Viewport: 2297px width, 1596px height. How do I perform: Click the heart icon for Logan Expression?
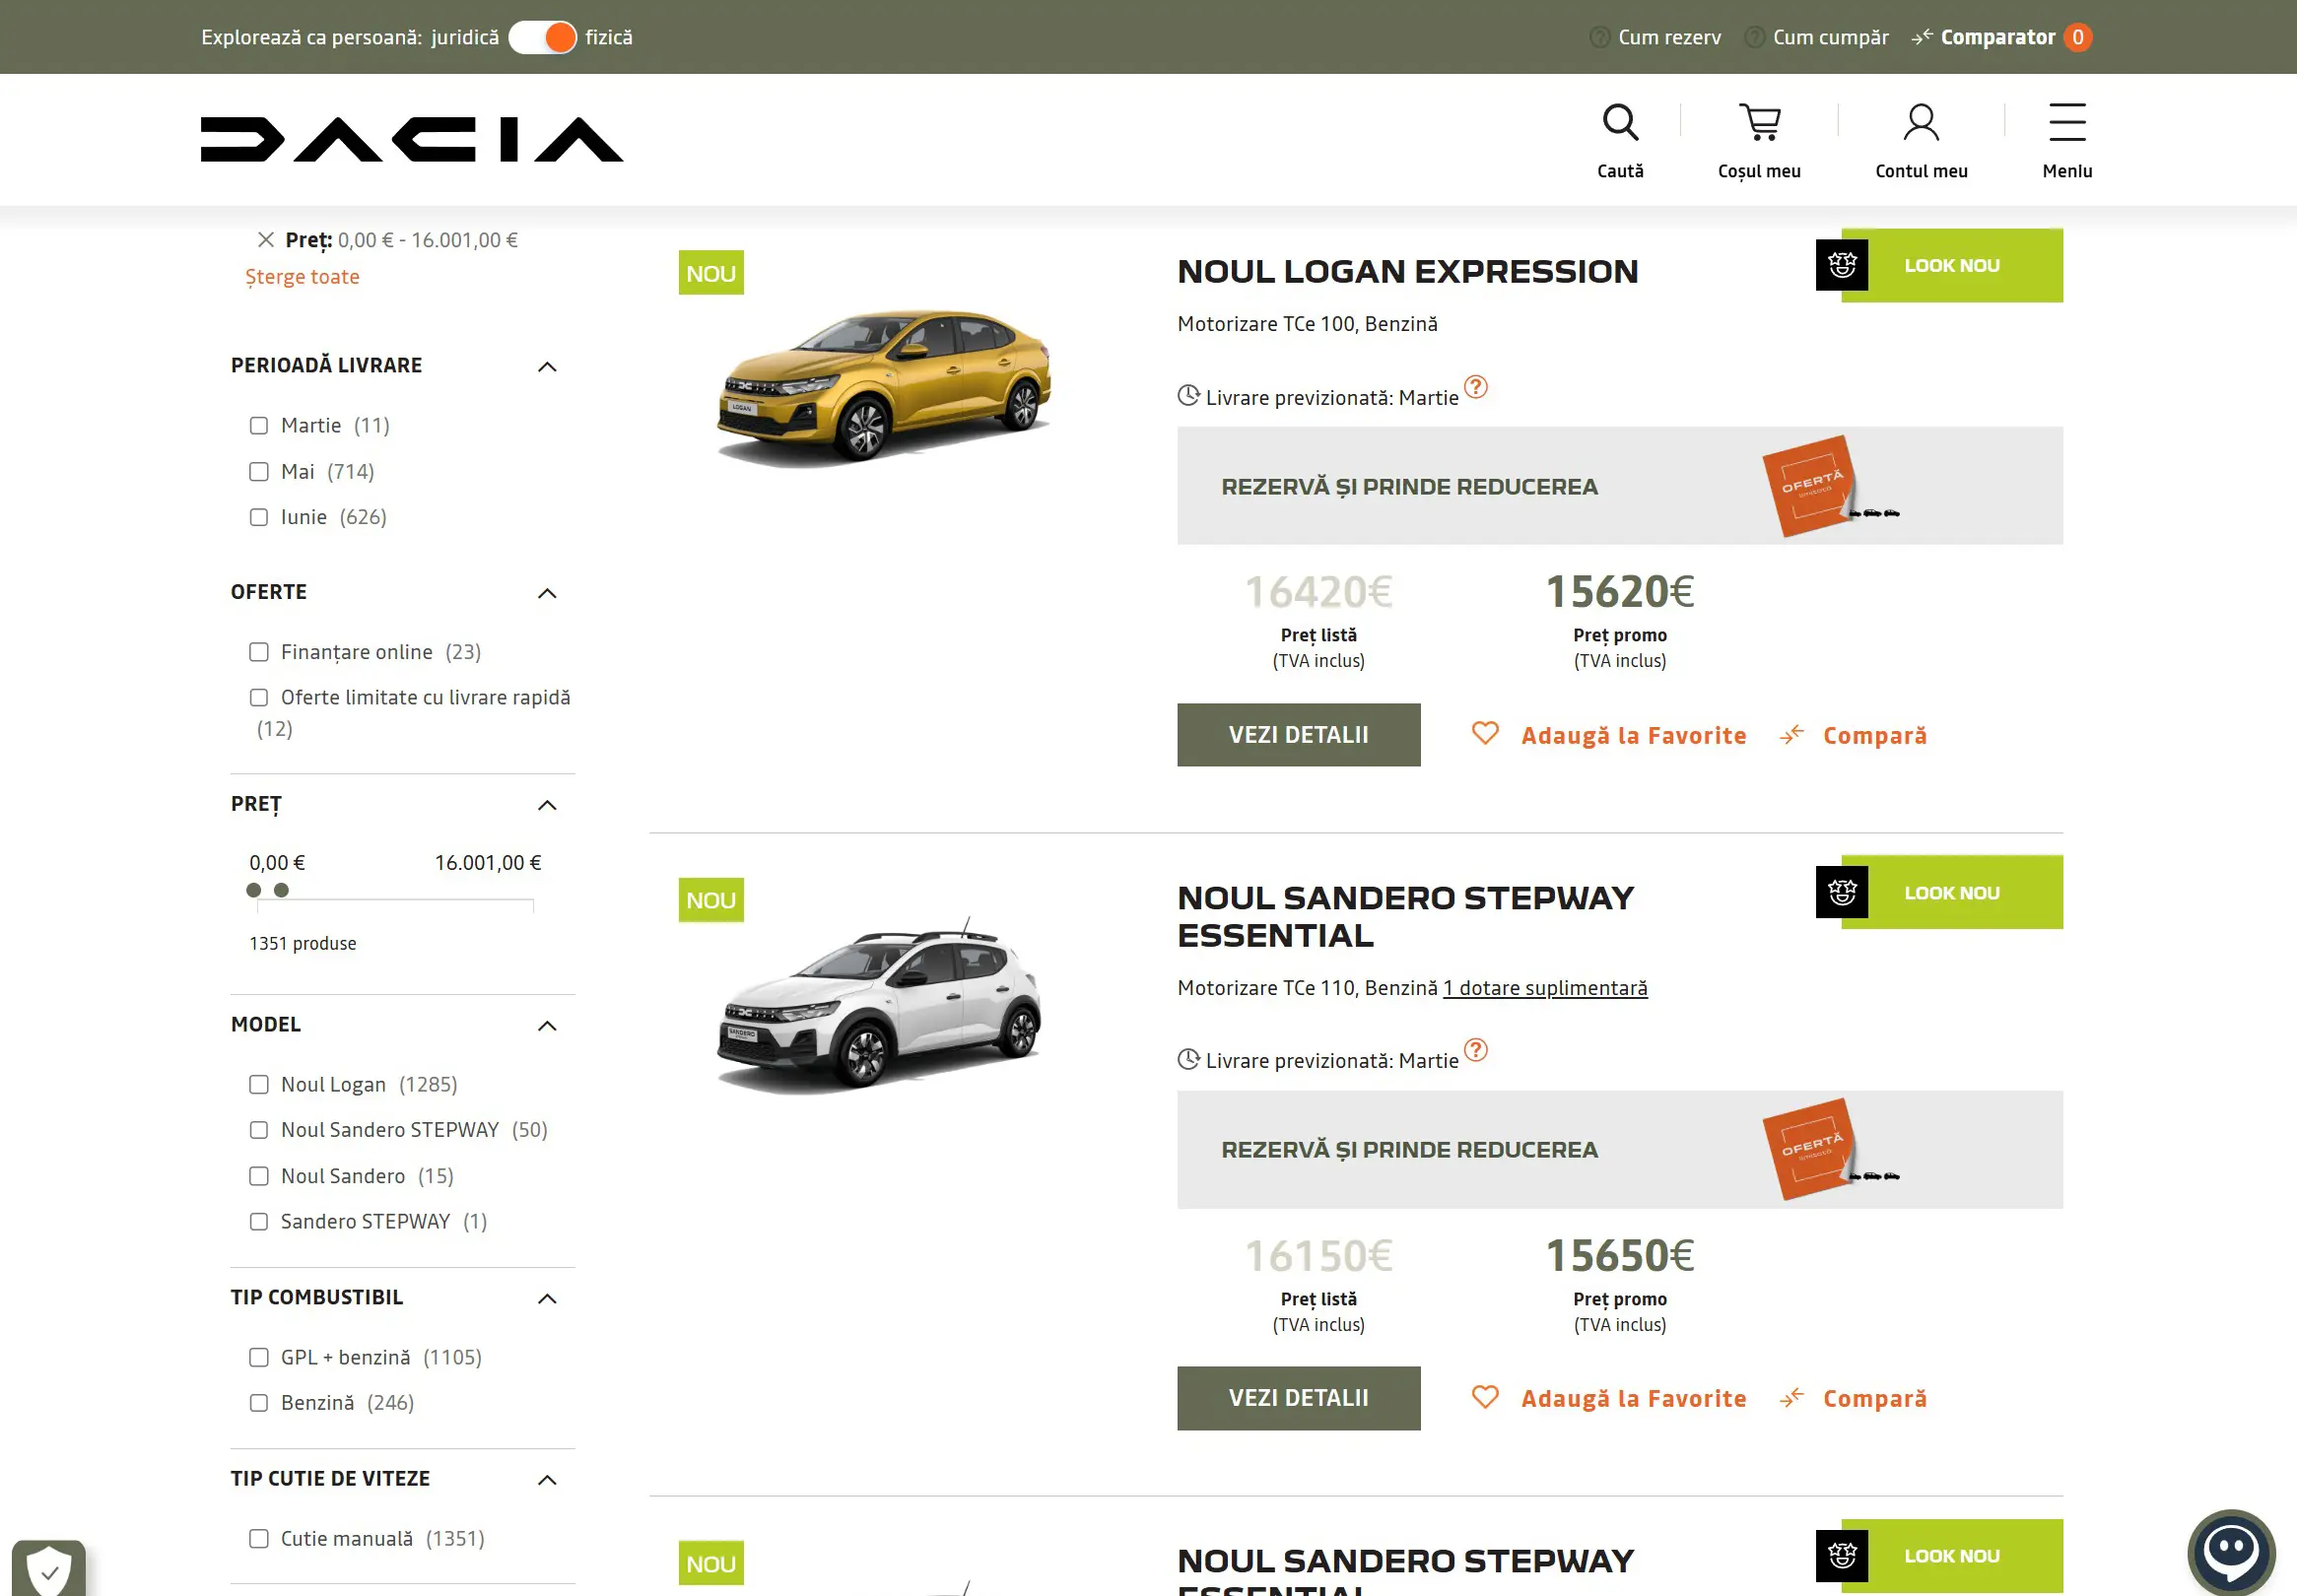click(x=1485, y=734)
